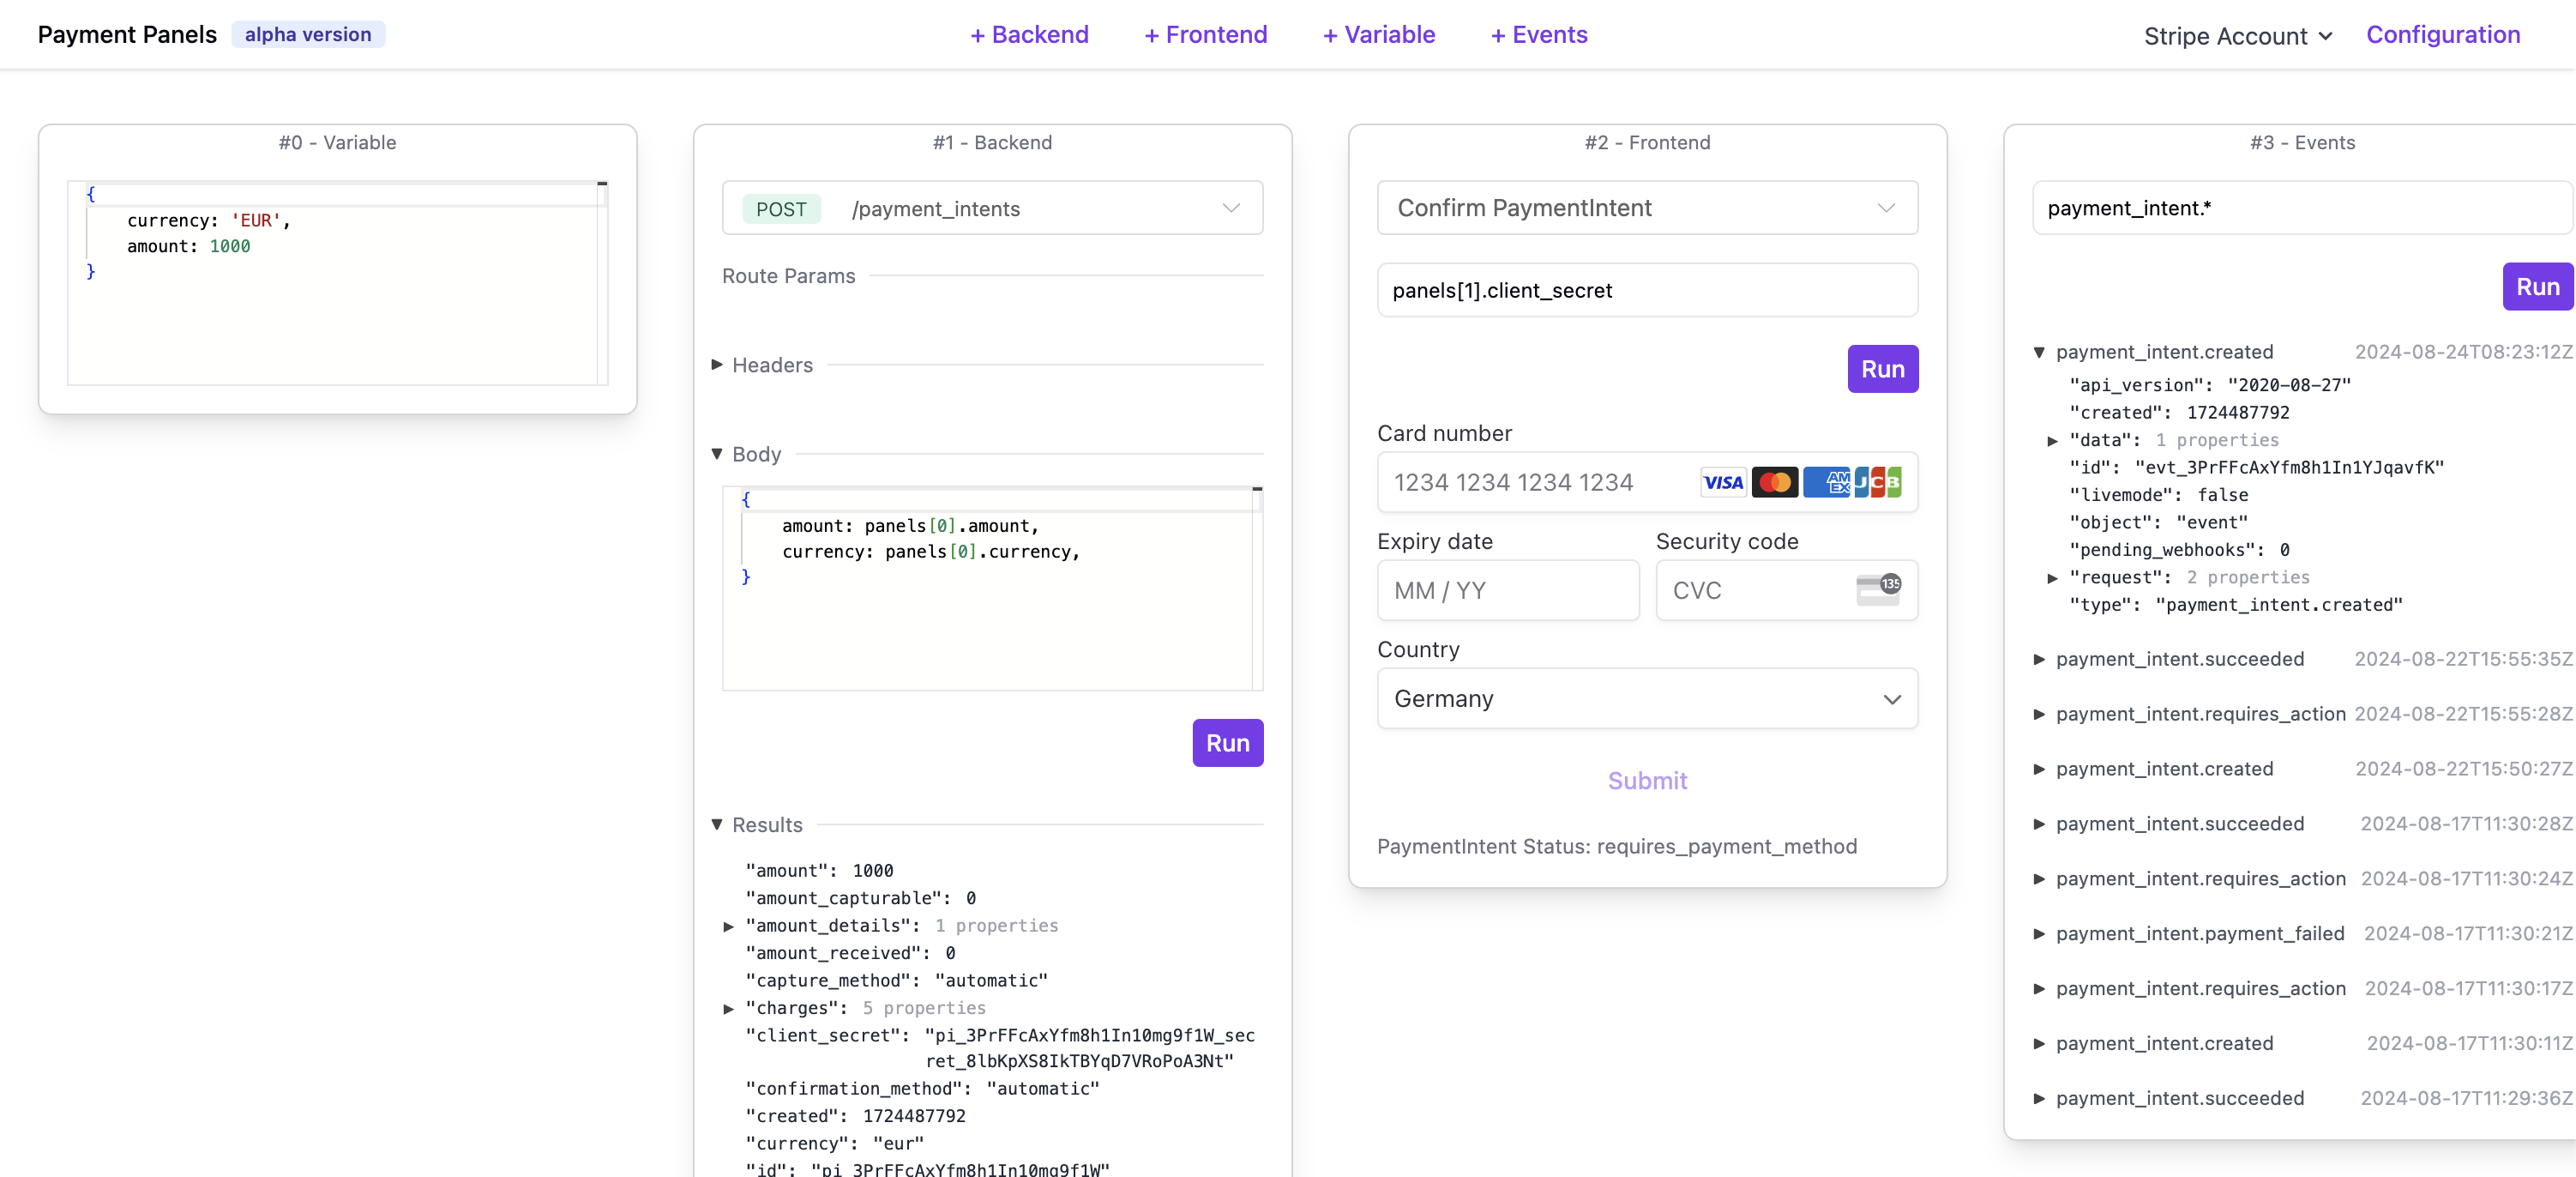Expand the Headers section triangle
The width and height of the screenshot is (2576, 1177).
click(x=717, y=365)
